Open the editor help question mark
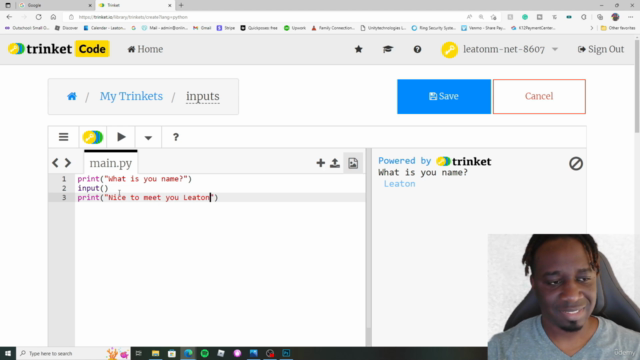Screen dimensions: 640x360 [x=176, y=137]
